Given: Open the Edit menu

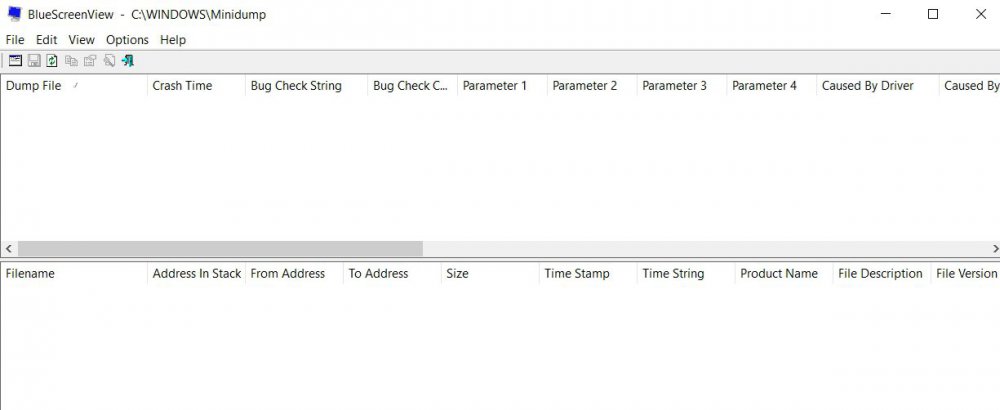Looking at the screenshot, I should click(x=47, y=40).
